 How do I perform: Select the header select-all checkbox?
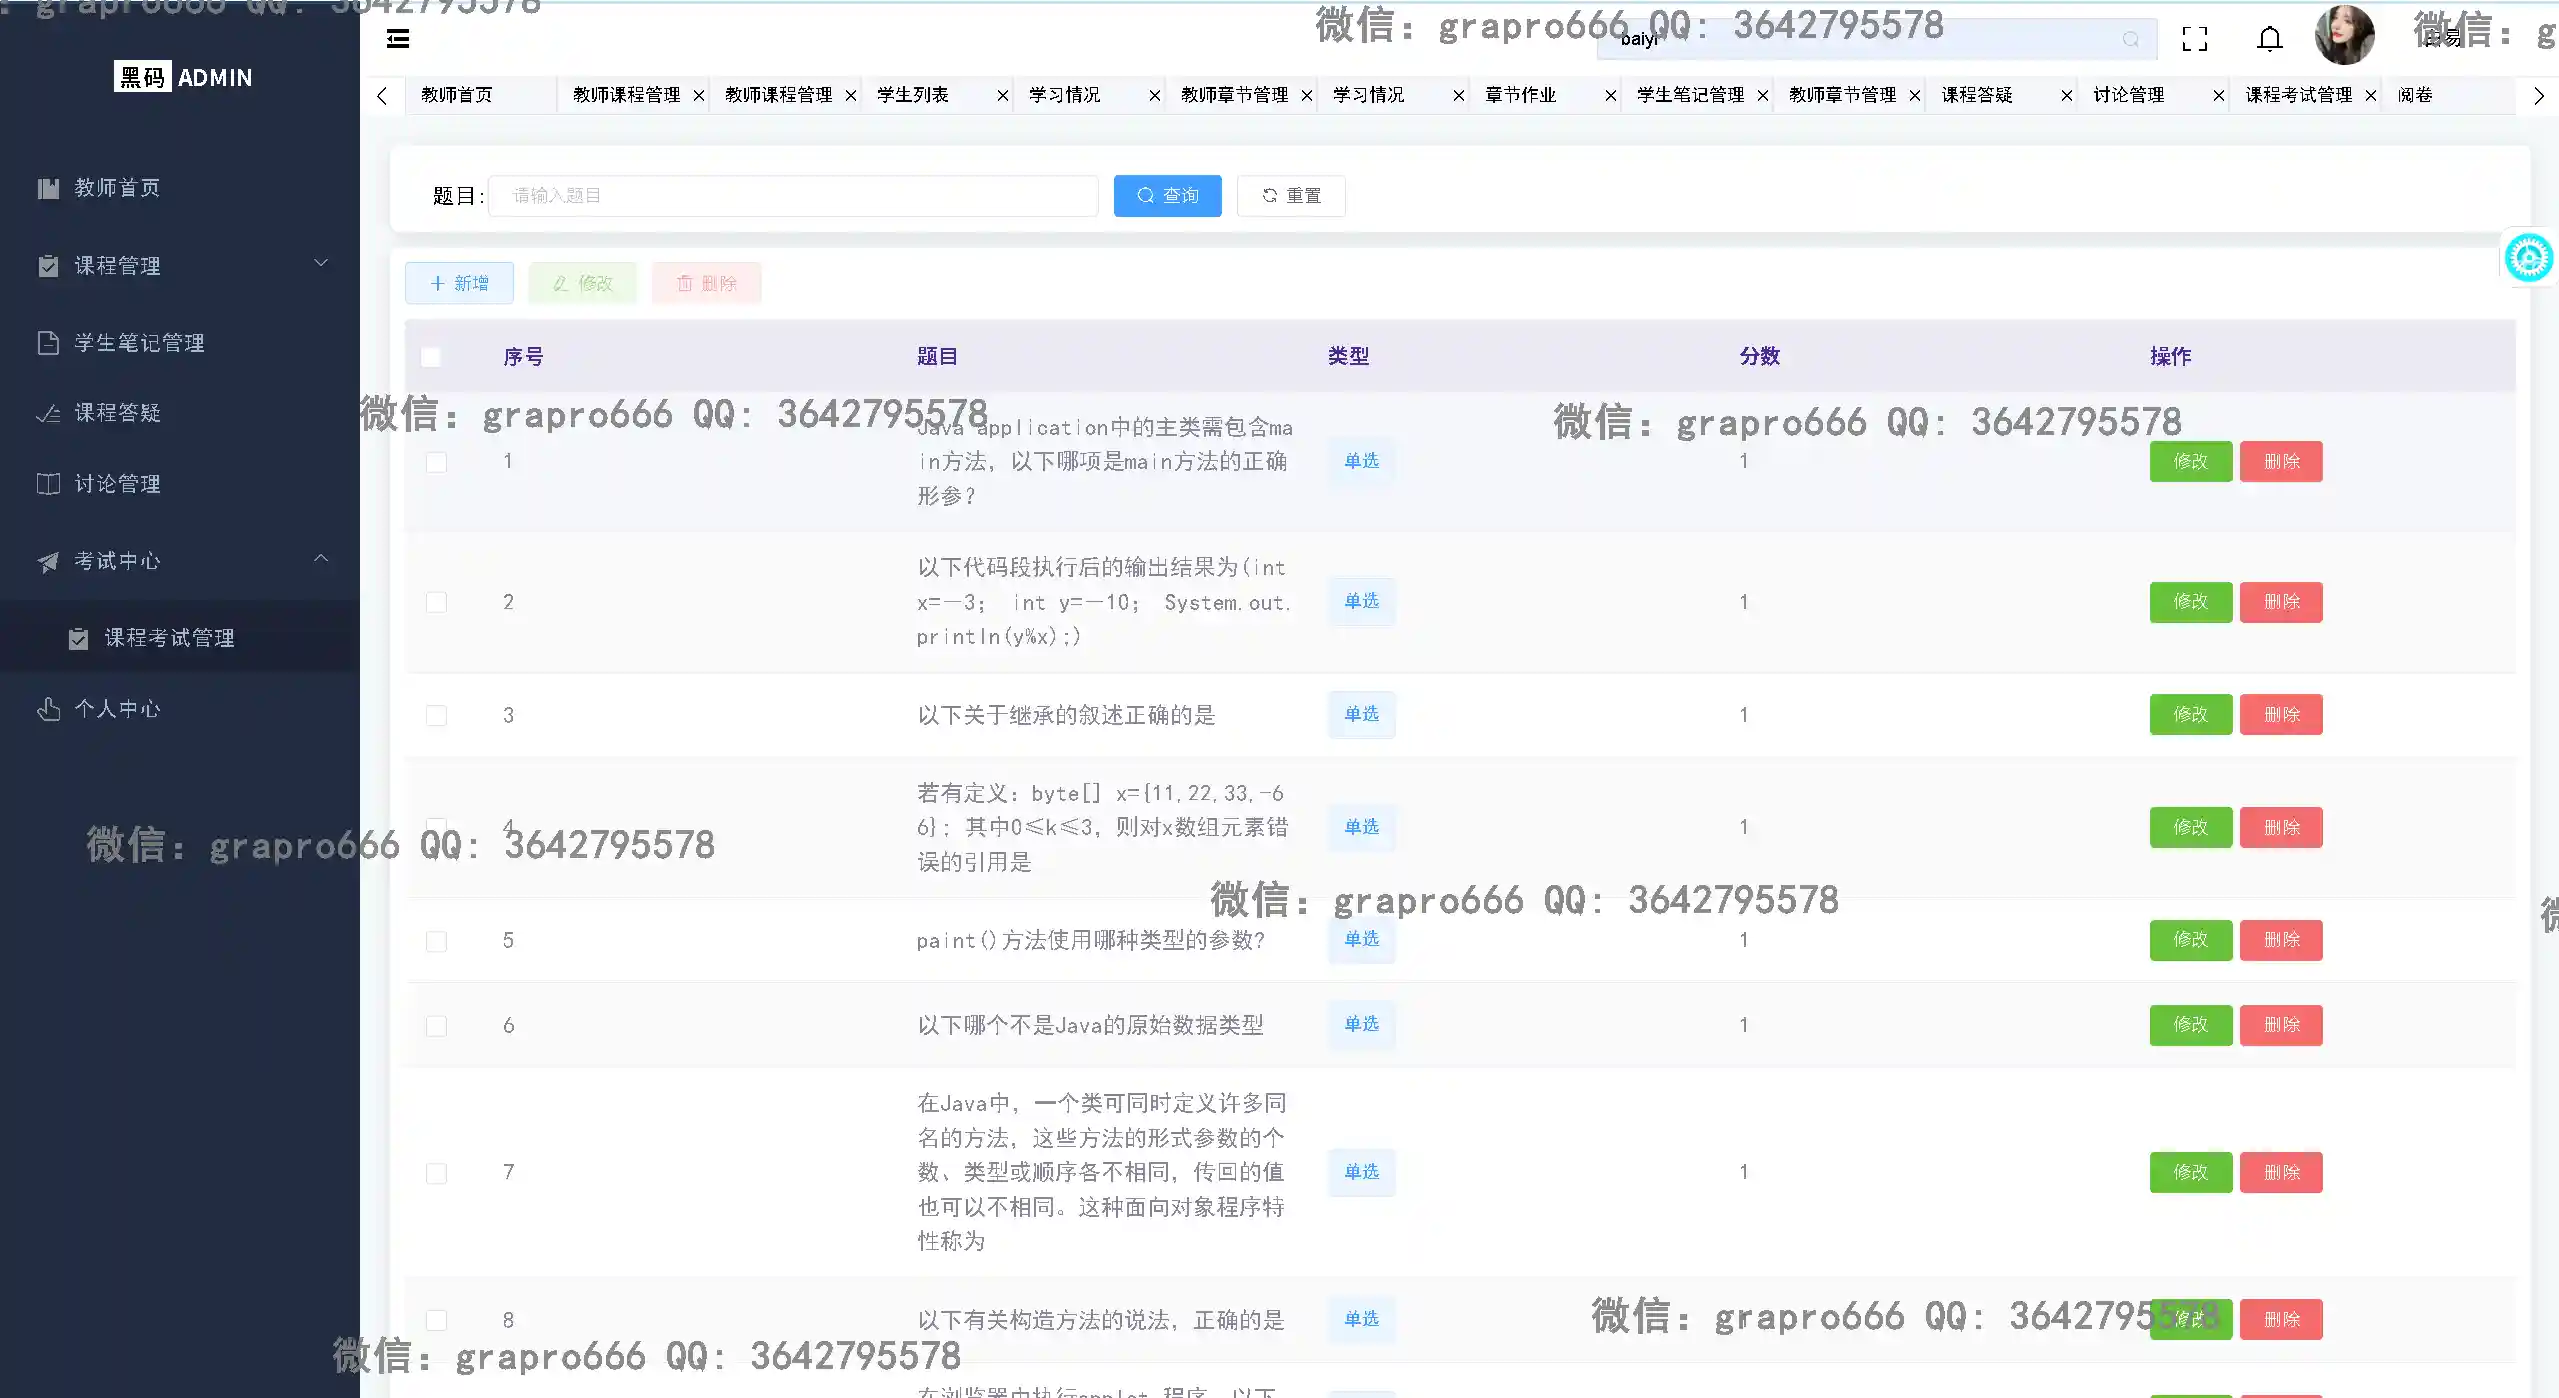[x=431, y=357]
